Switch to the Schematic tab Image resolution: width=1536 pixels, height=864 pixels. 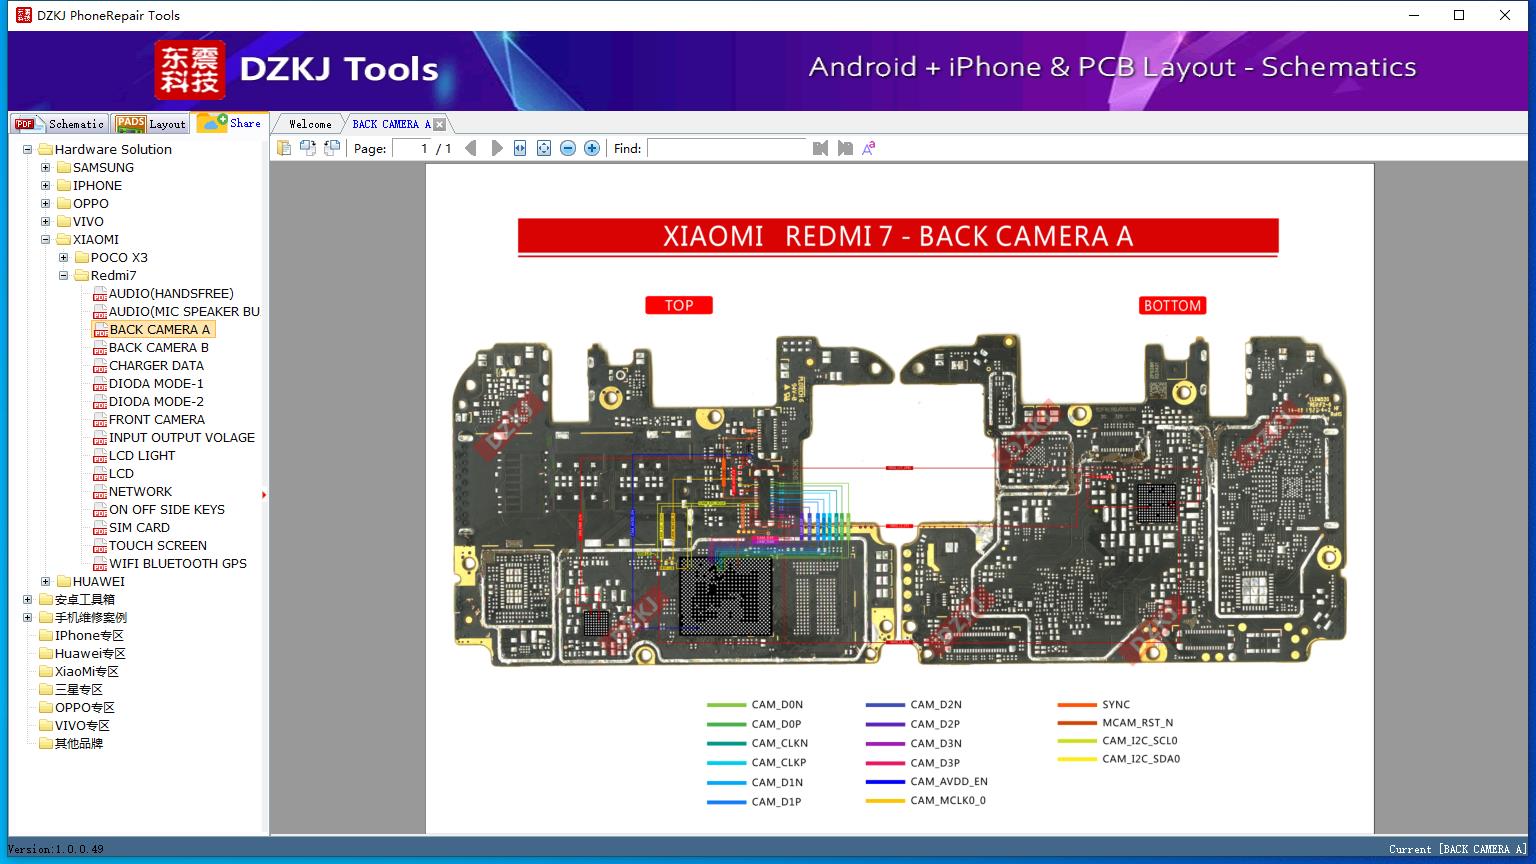click(59, 124)
